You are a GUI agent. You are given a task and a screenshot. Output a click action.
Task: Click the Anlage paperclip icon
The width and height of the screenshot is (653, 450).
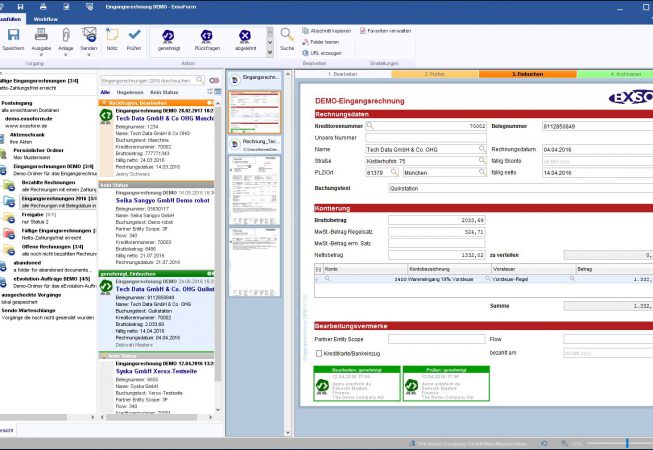coord(66,35)
